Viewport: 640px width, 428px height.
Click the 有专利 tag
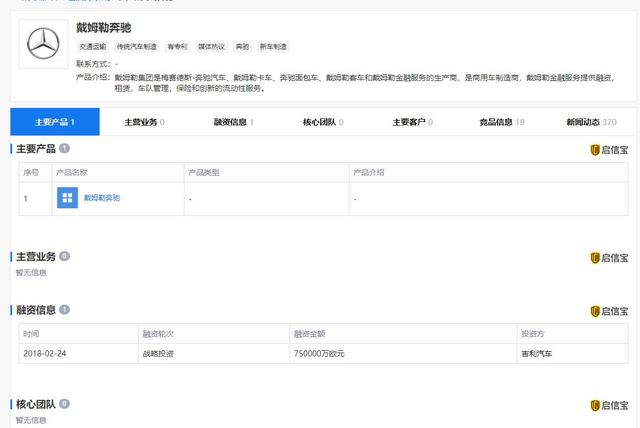tap(178, 47)
